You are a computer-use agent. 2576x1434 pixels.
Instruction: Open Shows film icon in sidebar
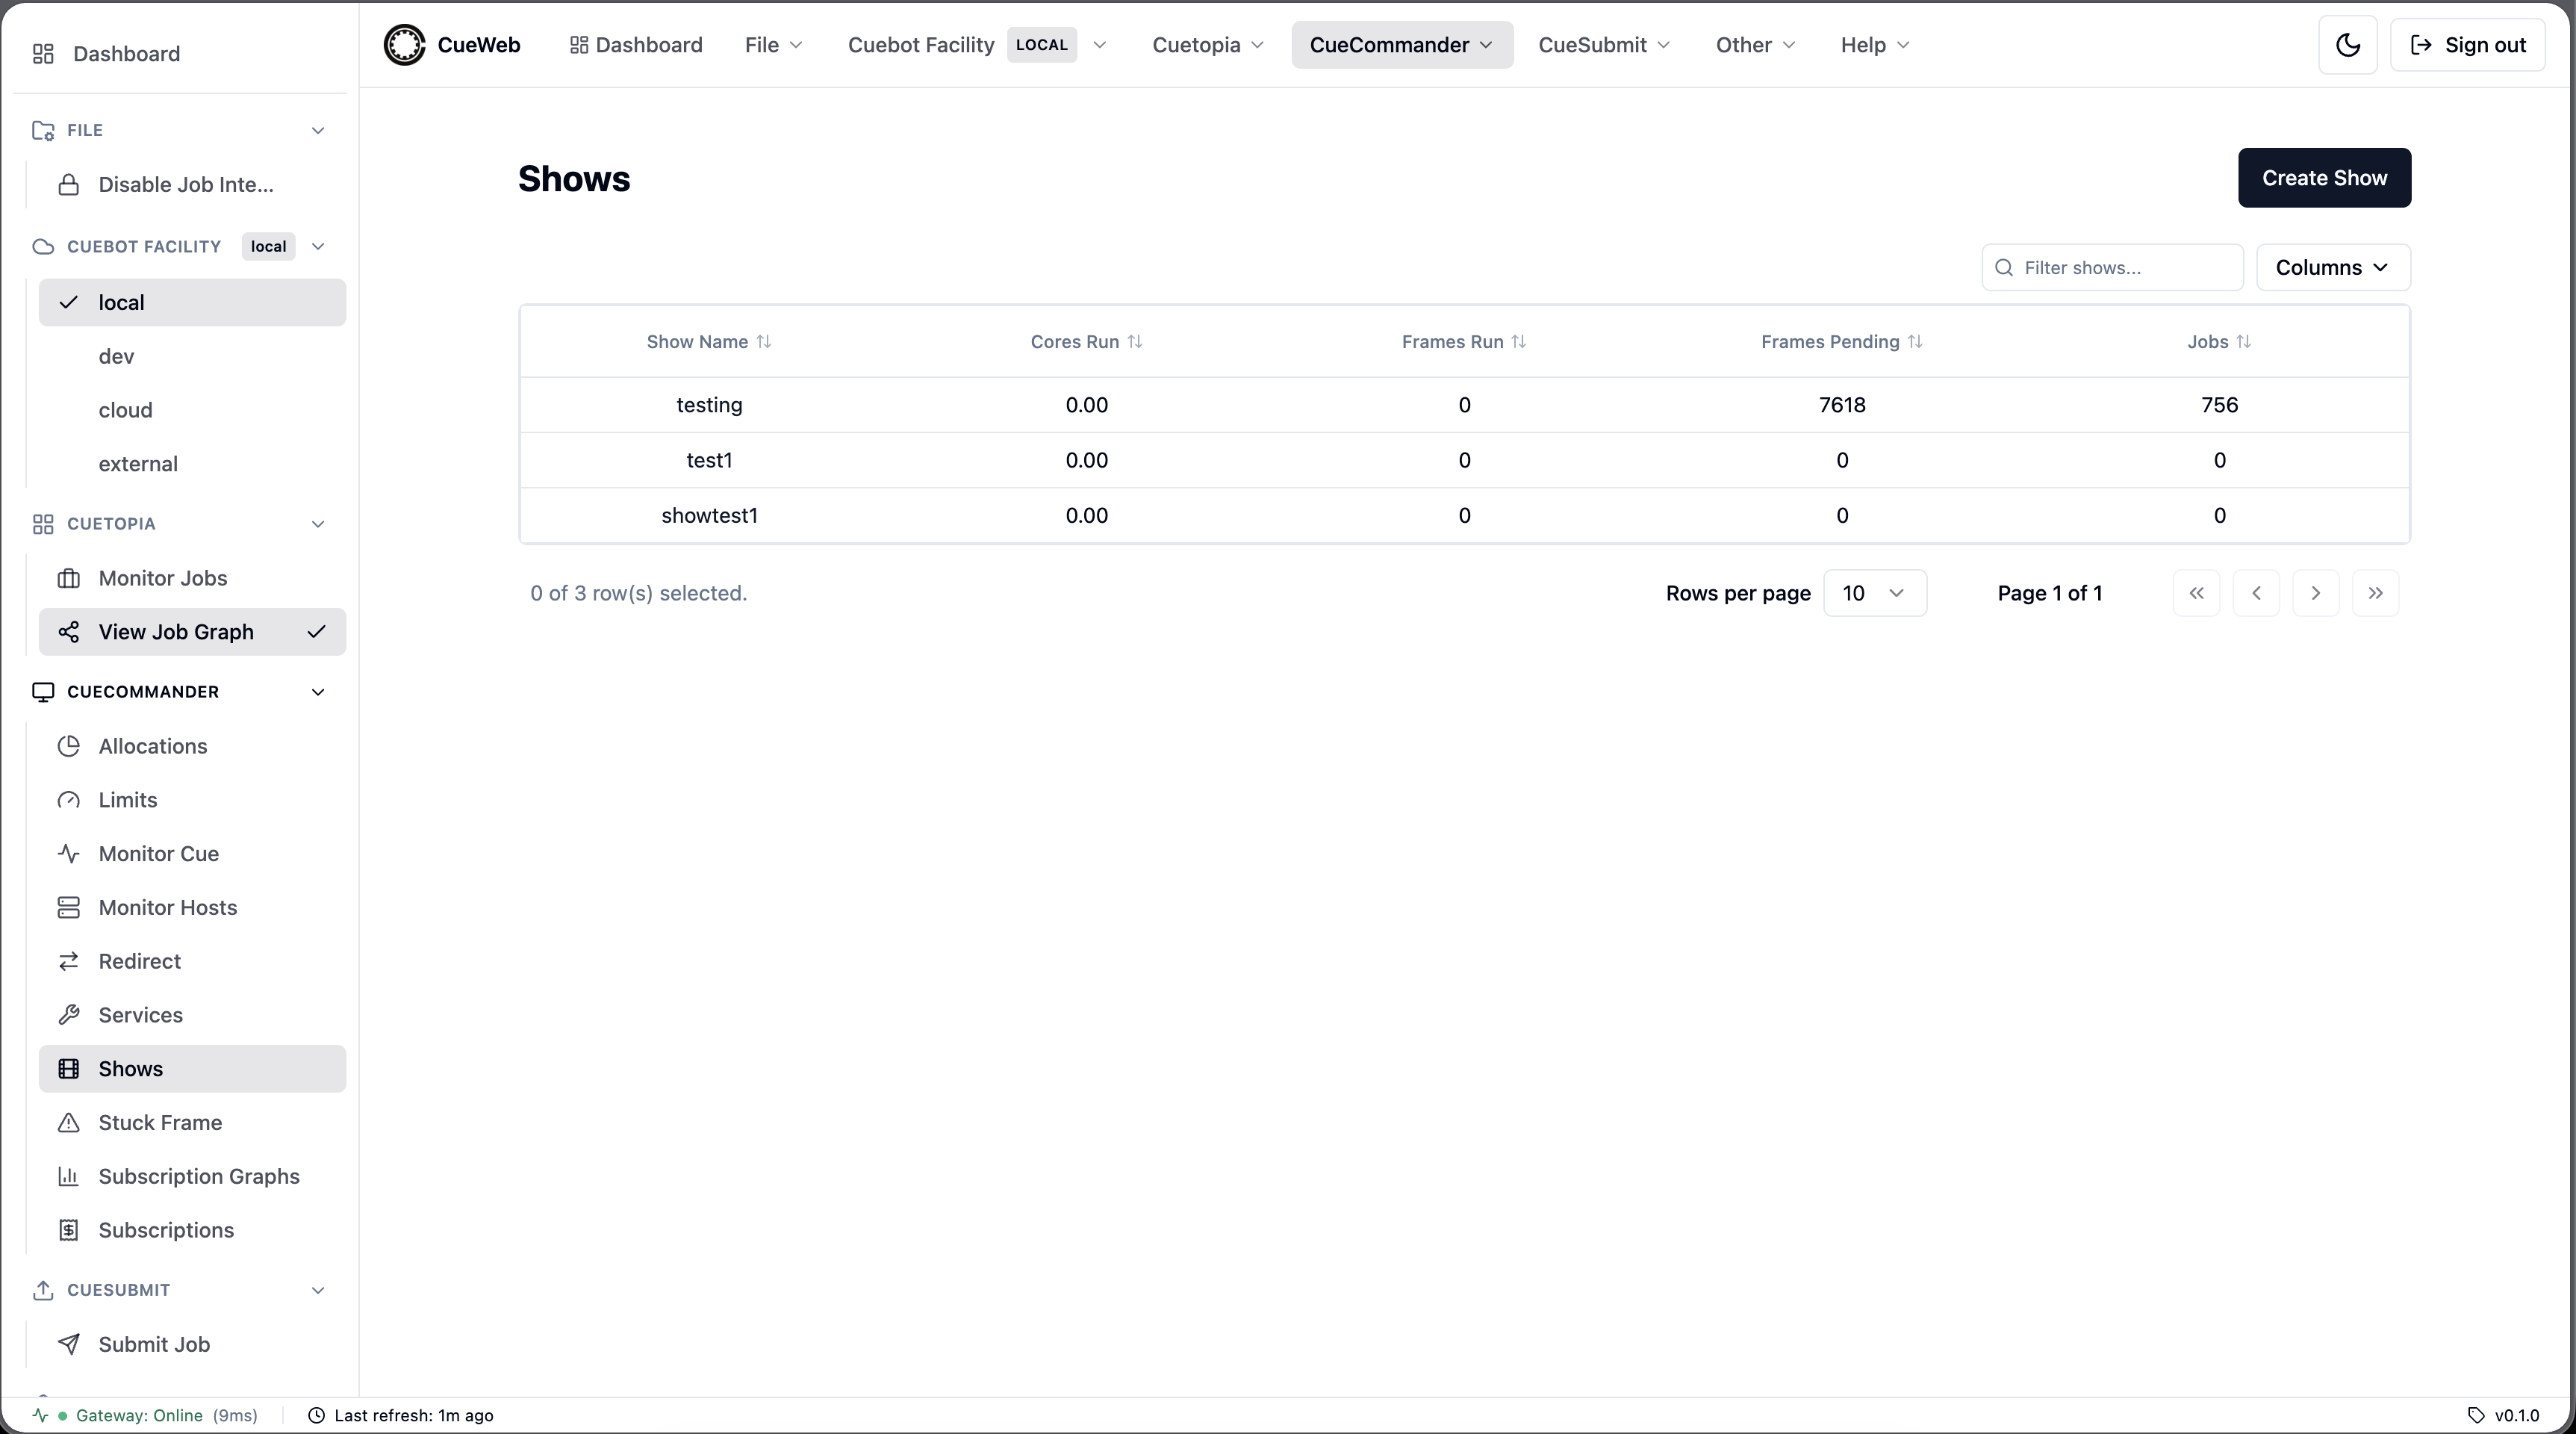(x=68, y=1069)
